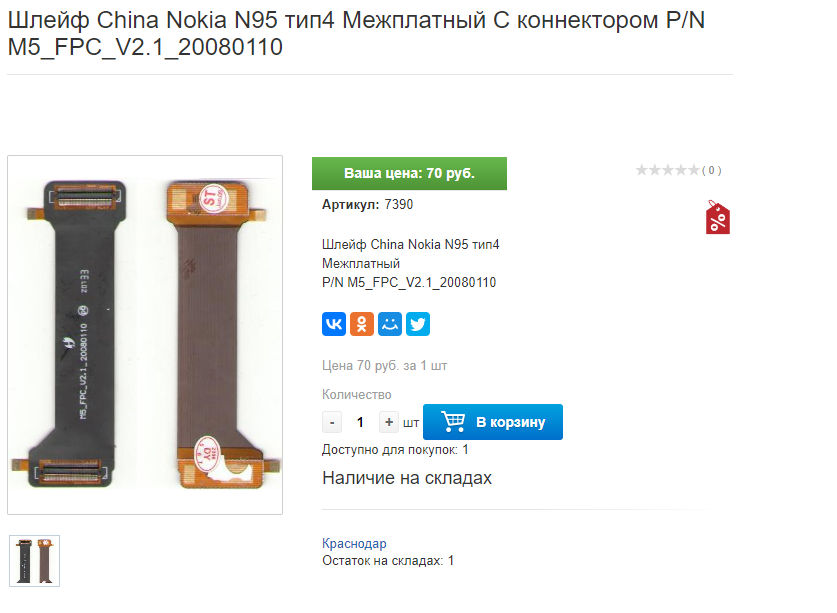Share product on VK social network
This screenshot has width=837, height=613.
pyautogui.click(x=334, y=324)
